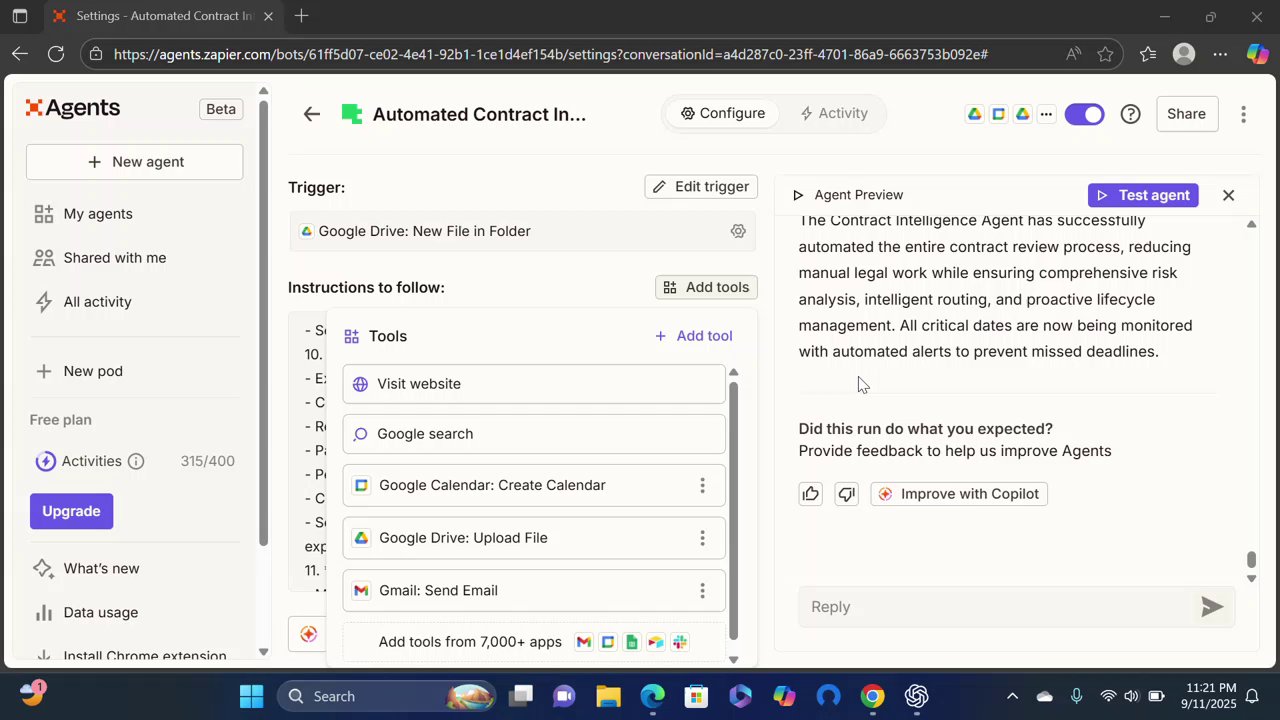Click the Tools list scrollbar
This screenshot has width=1280, height=720.
(733, 510)
